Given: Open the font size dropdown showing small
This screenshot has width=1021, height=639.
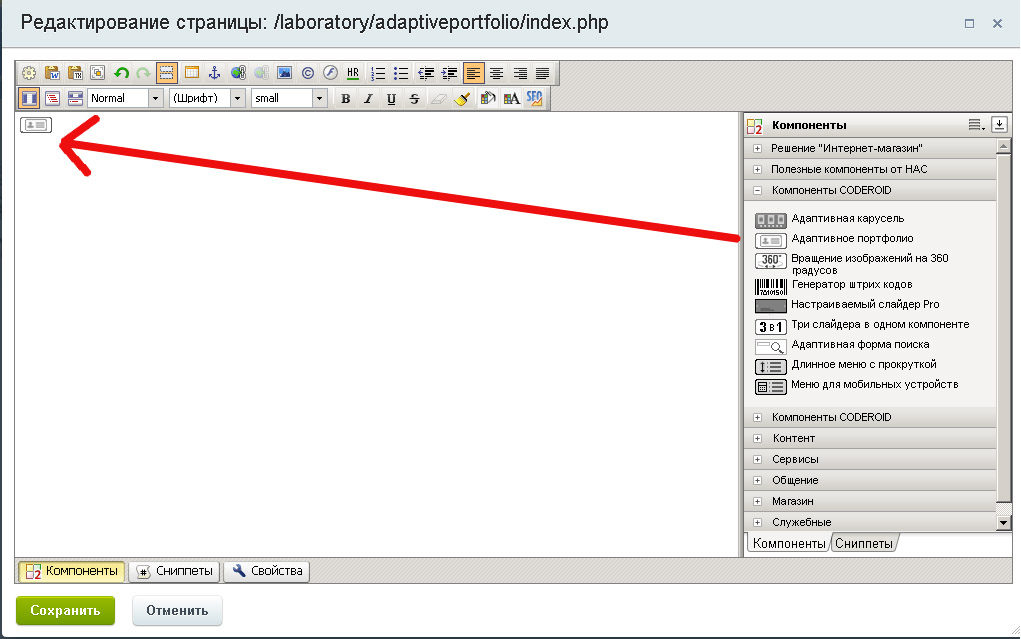Looking at the screenshot, I should click(x=320, y=98).
